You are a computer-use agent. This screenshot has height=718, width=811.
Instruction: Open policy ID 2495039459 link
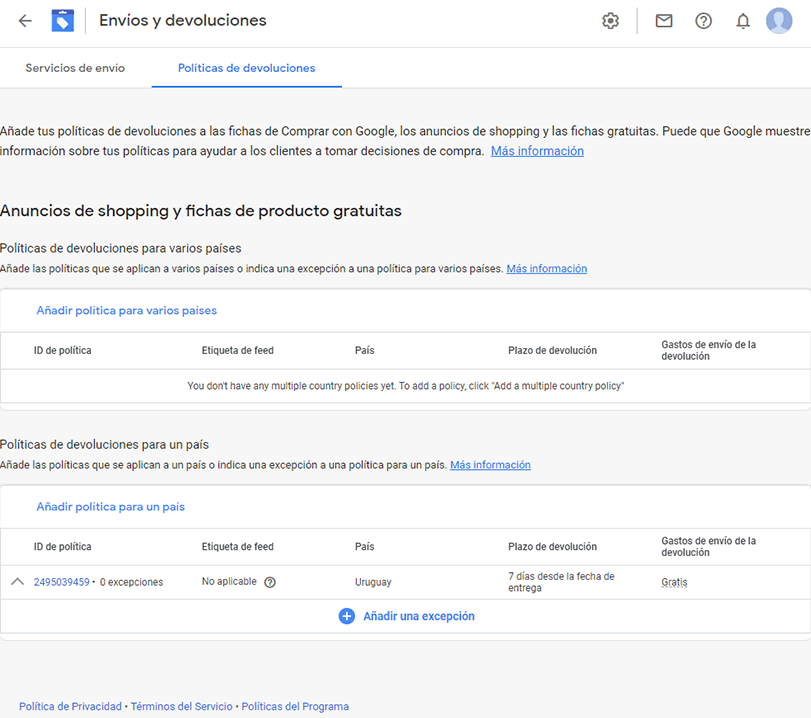pos(62,582)
